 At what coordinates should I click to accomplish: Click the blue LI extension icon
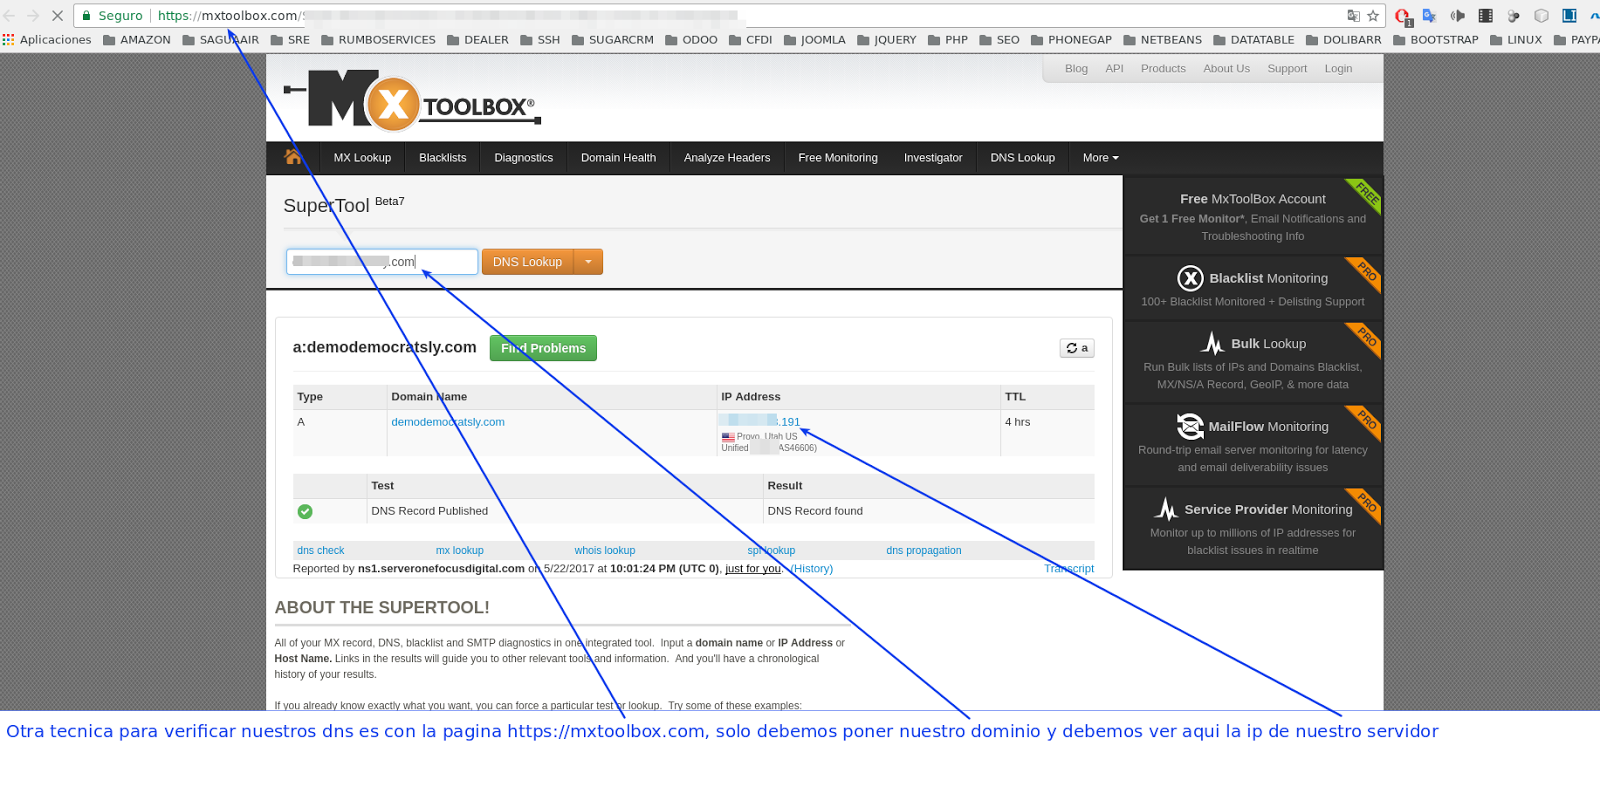pyautogui.click(x=1569, y=15)
